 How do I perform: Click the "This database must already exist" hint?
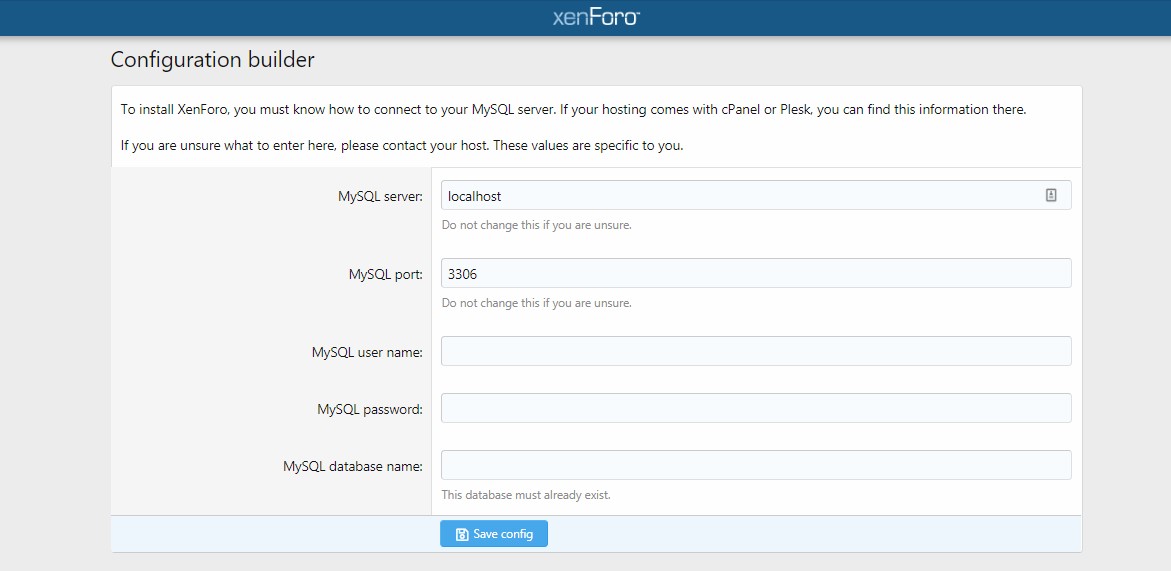click(x=526, y=495)
